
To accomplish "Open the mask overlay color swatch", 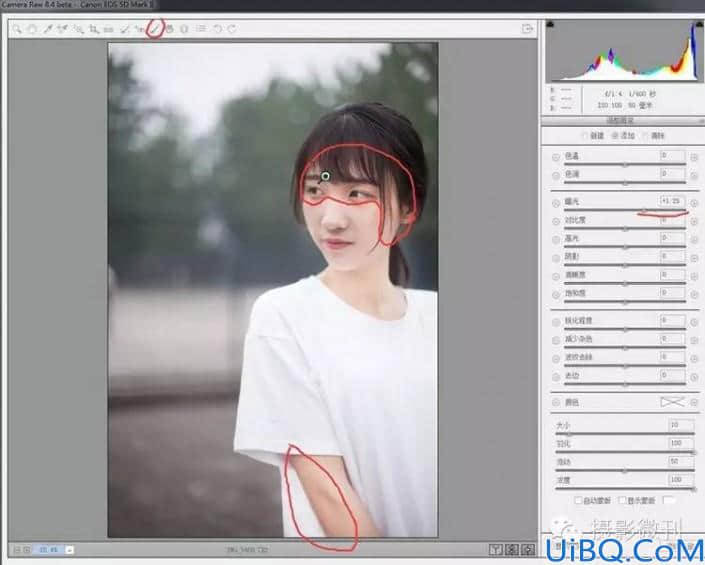I will (669, 500).
